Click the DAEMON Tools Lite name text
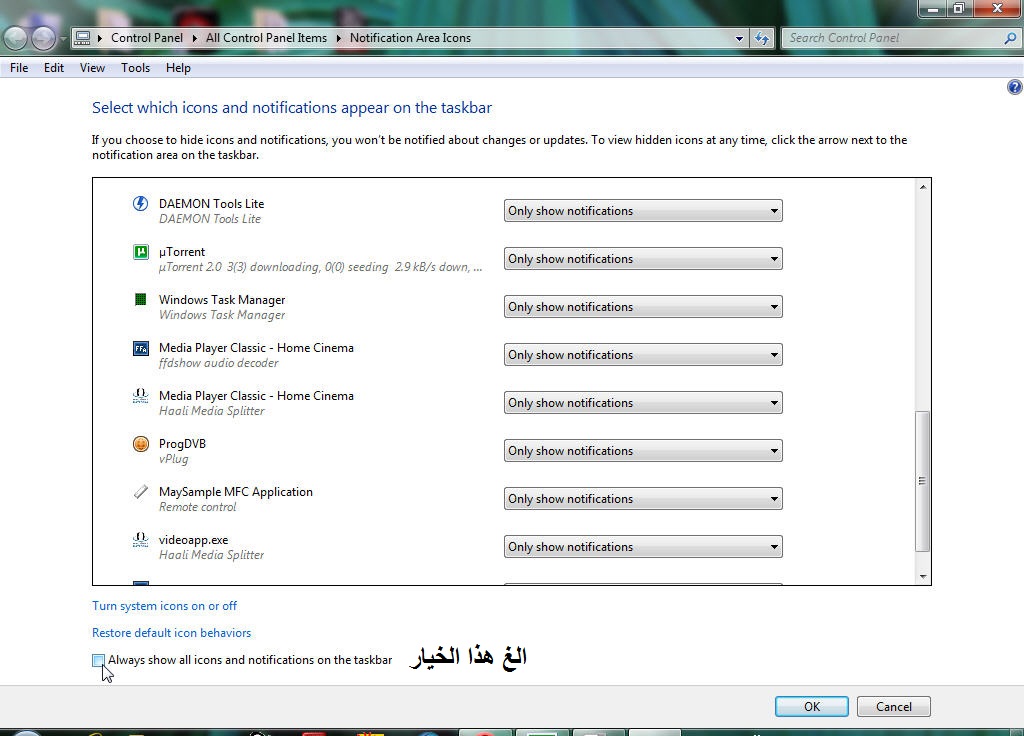The width and height of the screenshot is (1024, 736). coord(212,204)
